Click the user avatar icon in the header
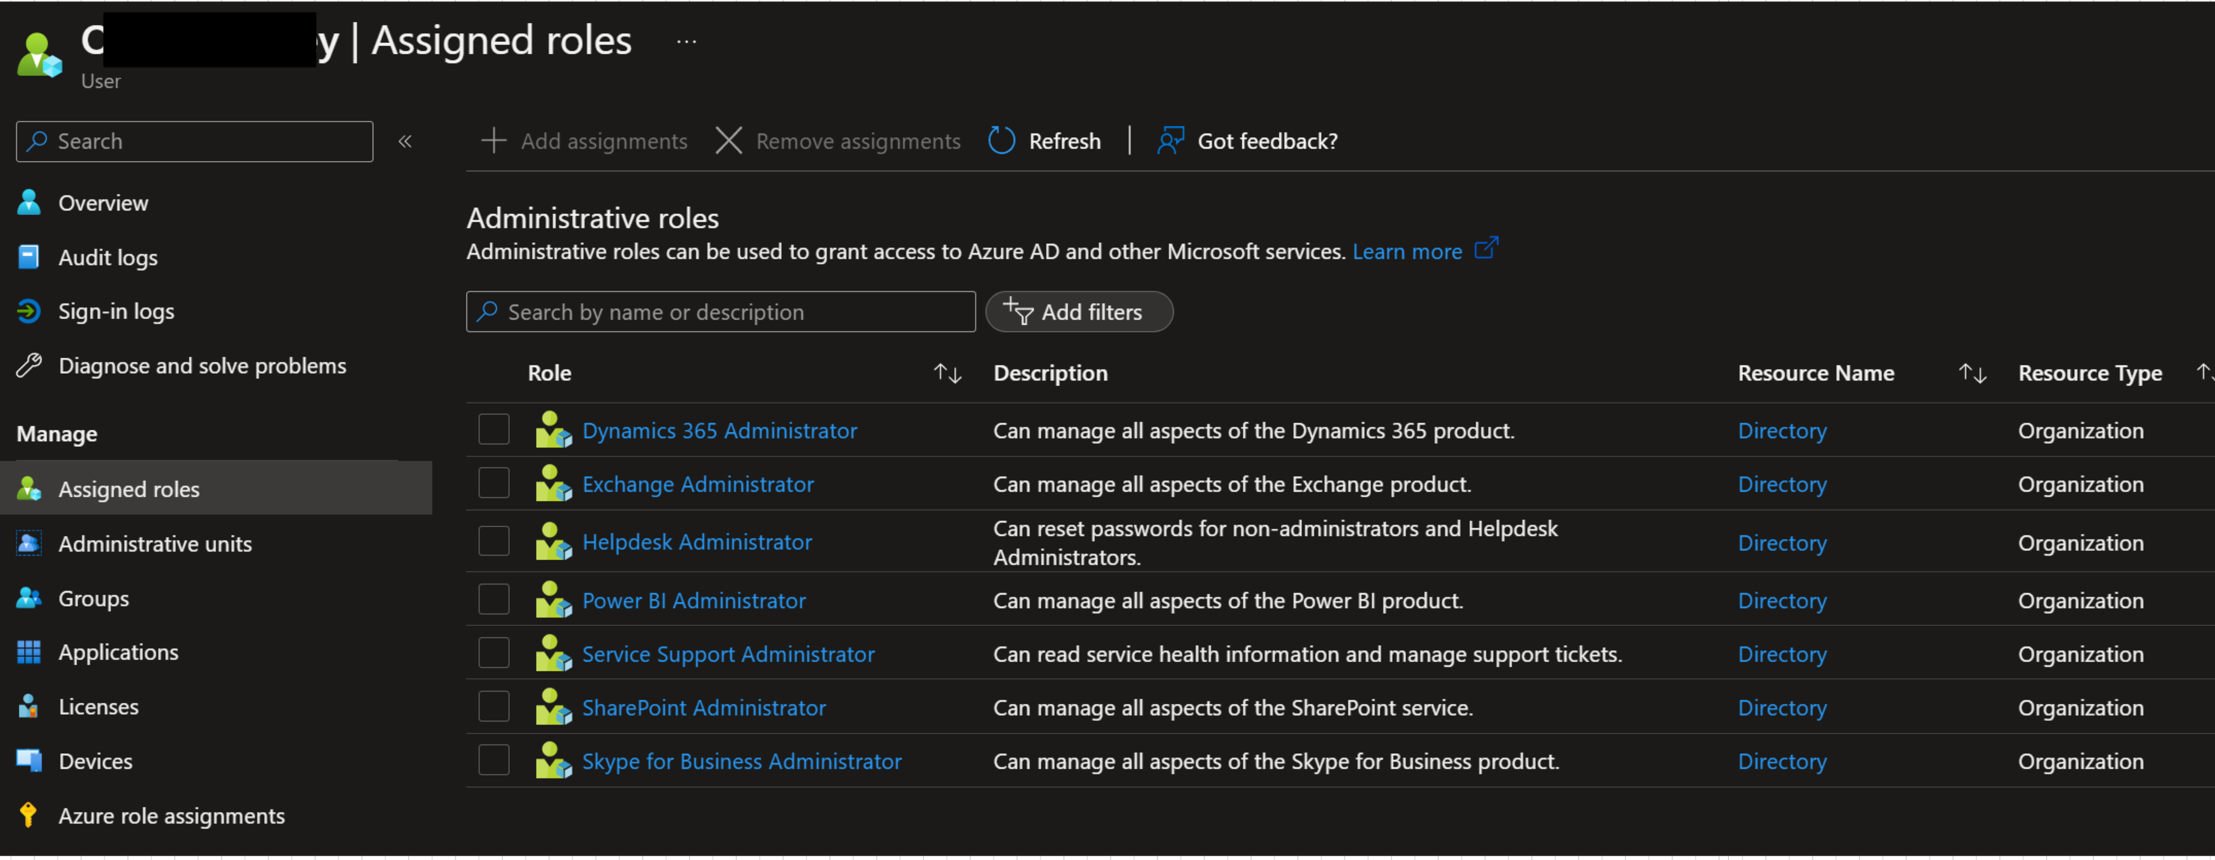This screenshot has height=860, width=2215. pos(39,54)
